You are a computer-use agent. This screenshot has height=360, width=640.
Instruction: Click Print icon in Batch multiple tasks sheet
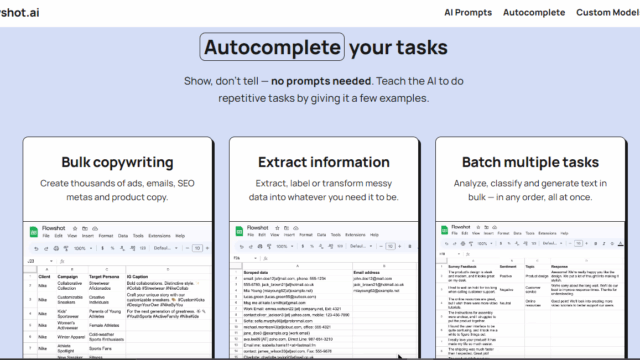coord(463,244)
